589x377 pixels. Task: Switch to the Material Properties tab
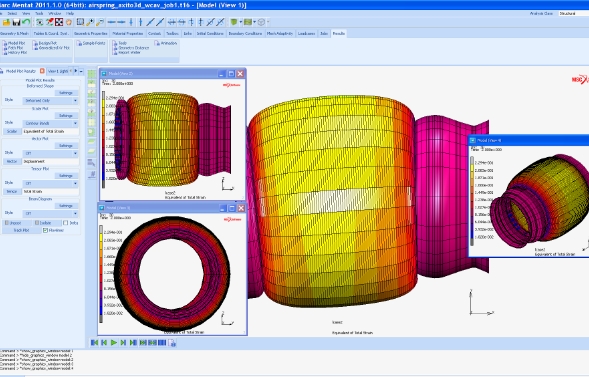(128, 33)
